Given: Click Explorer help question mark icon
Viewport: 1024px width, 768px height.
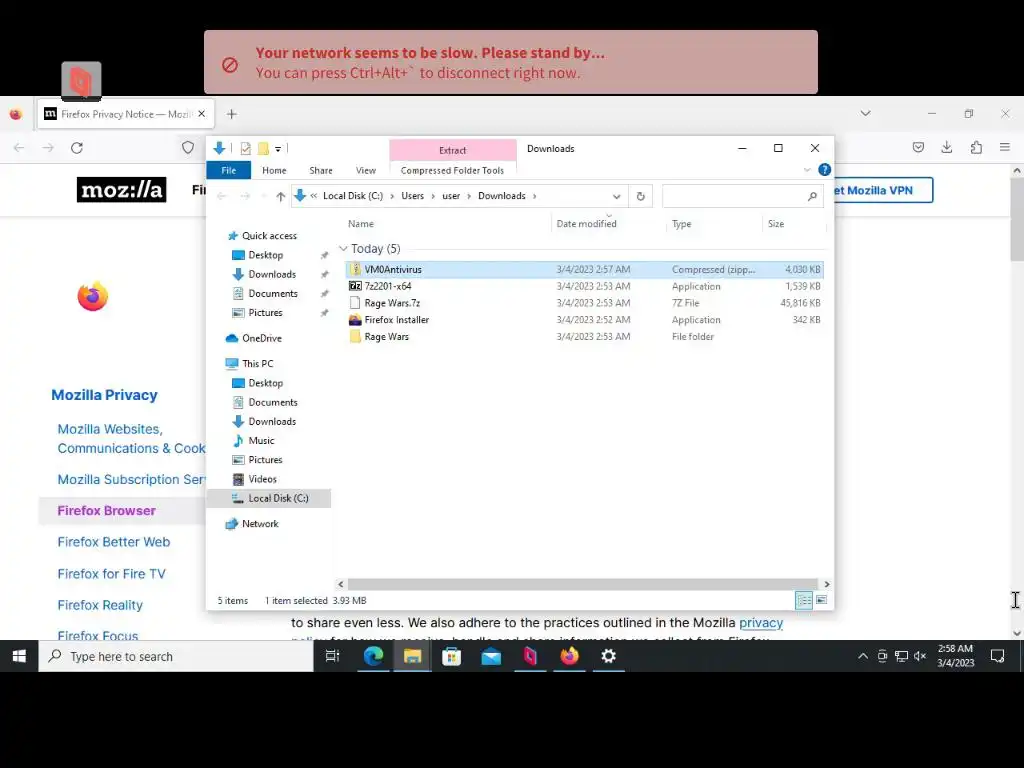Looking at the screenshot, I should point(824,170).
